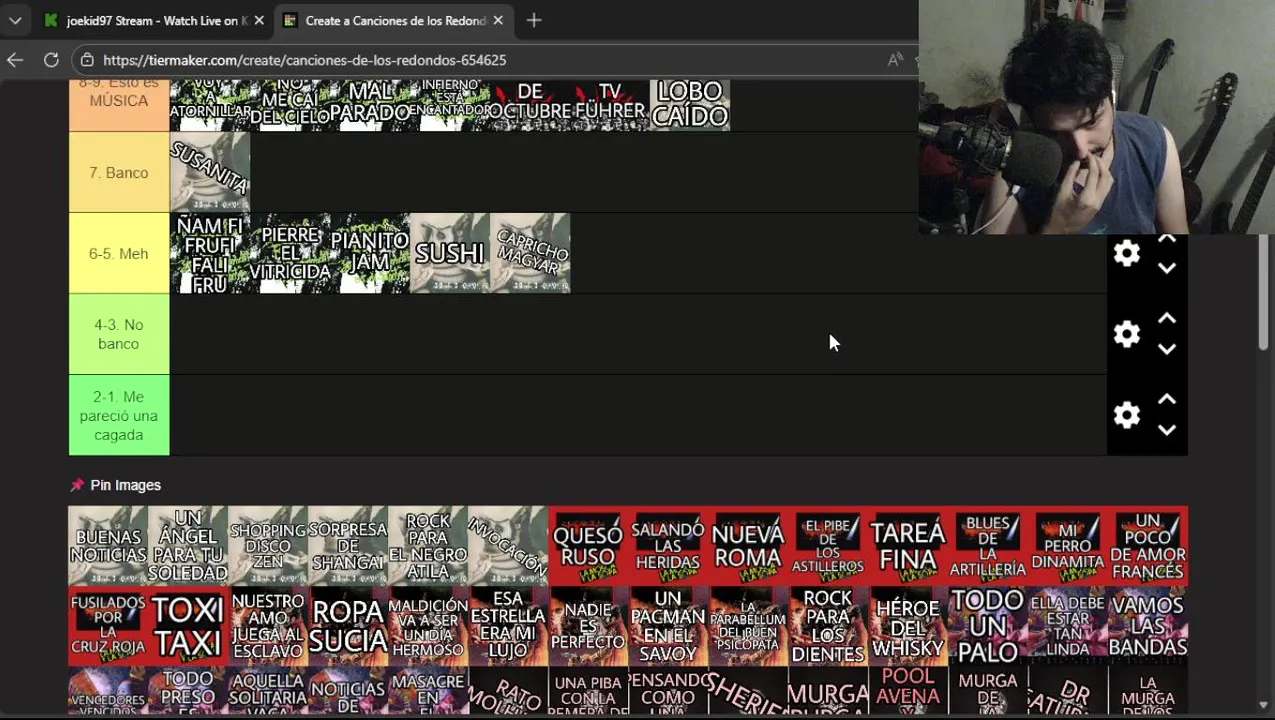This screenshot has height=720, width=1275.
Task: Select the Nadie es Perfecto tile
Action: (588, 625)
